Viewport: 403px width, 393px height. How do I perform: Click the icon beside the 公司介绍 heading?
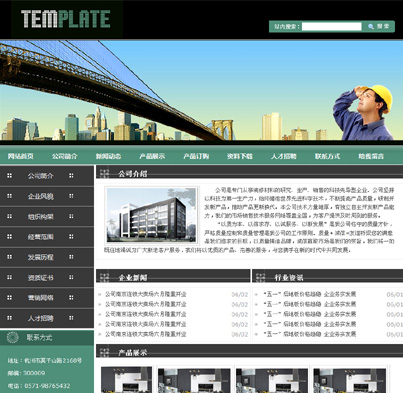click(104, 173)
